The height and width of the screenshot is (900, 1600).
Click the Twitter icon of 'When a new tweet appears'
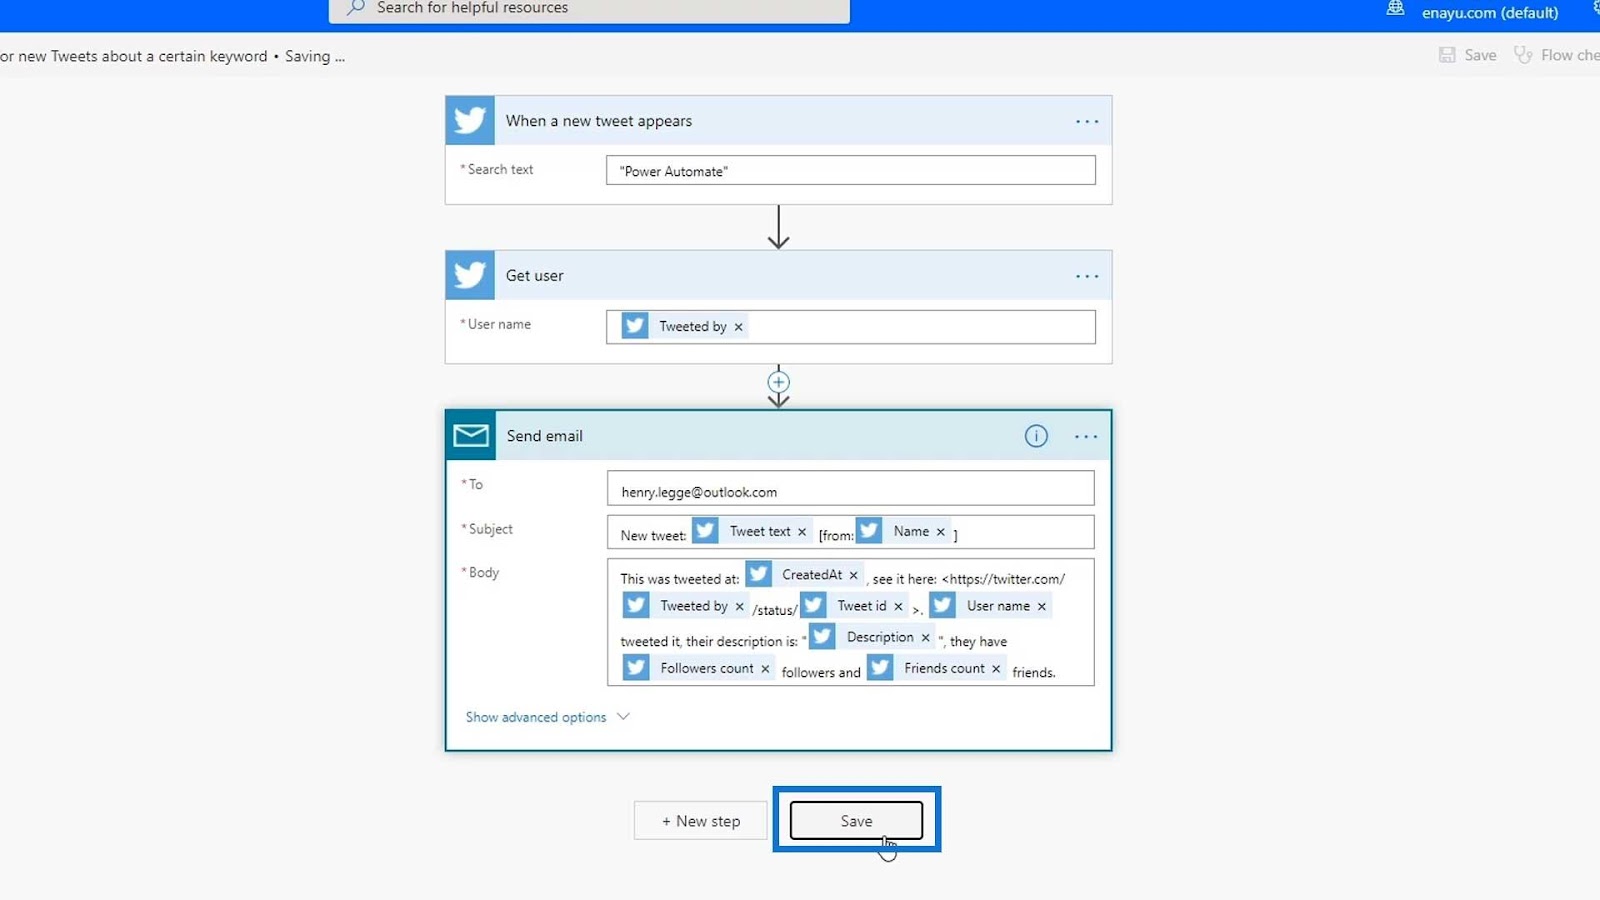tap(470, 121)
